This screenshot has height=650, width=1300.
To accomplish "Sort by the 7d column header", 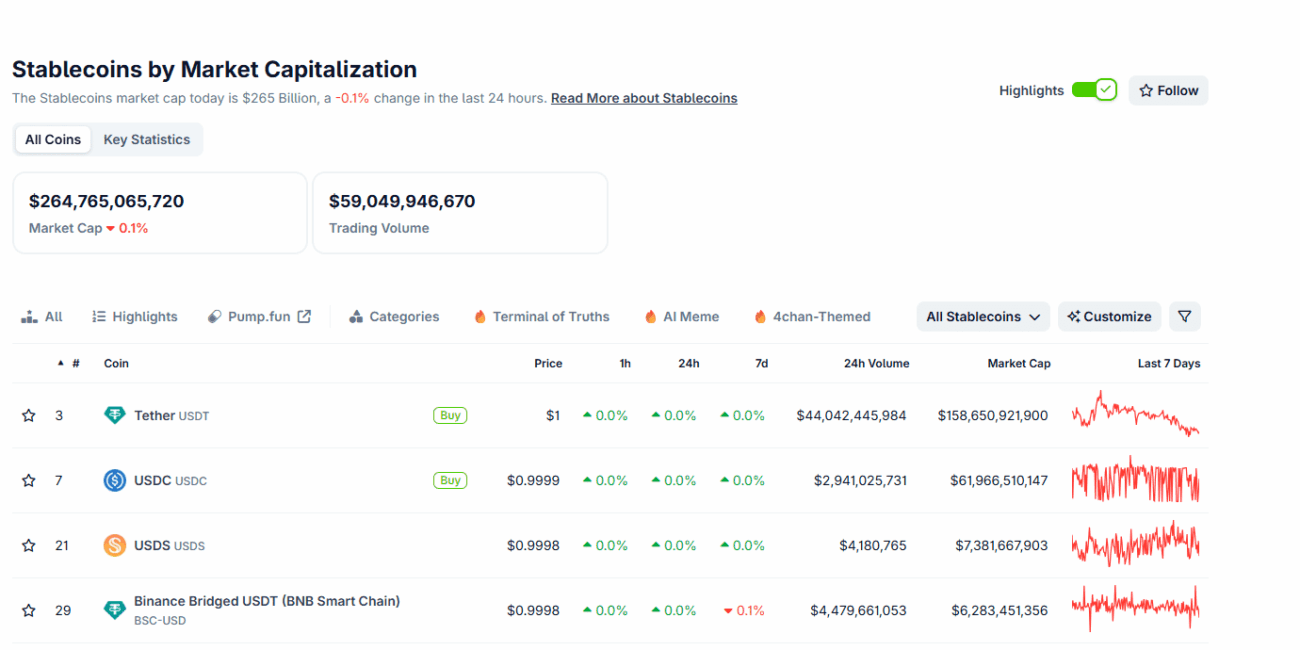I will [x=761, y=363].
